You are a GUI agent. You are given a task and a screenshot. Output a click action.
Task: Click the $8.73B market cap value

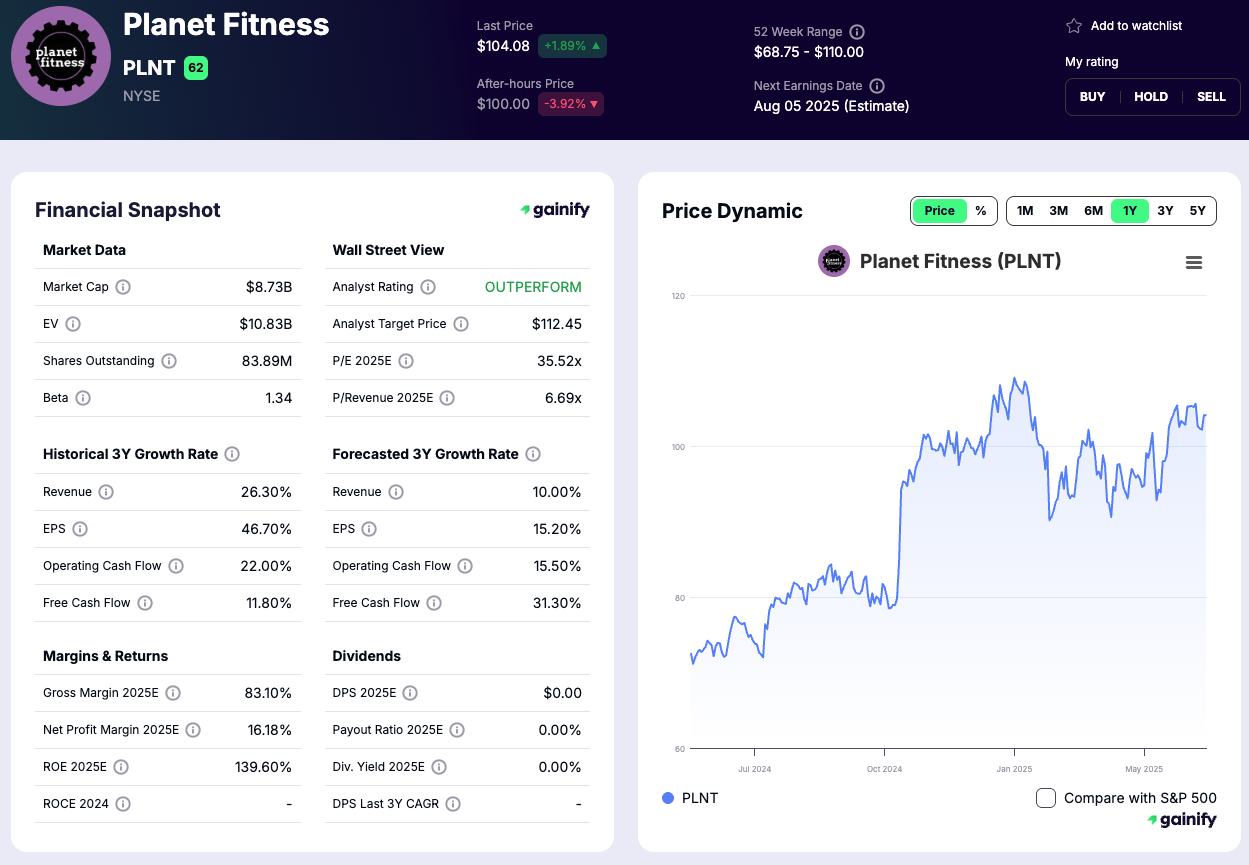pos(269,287)
